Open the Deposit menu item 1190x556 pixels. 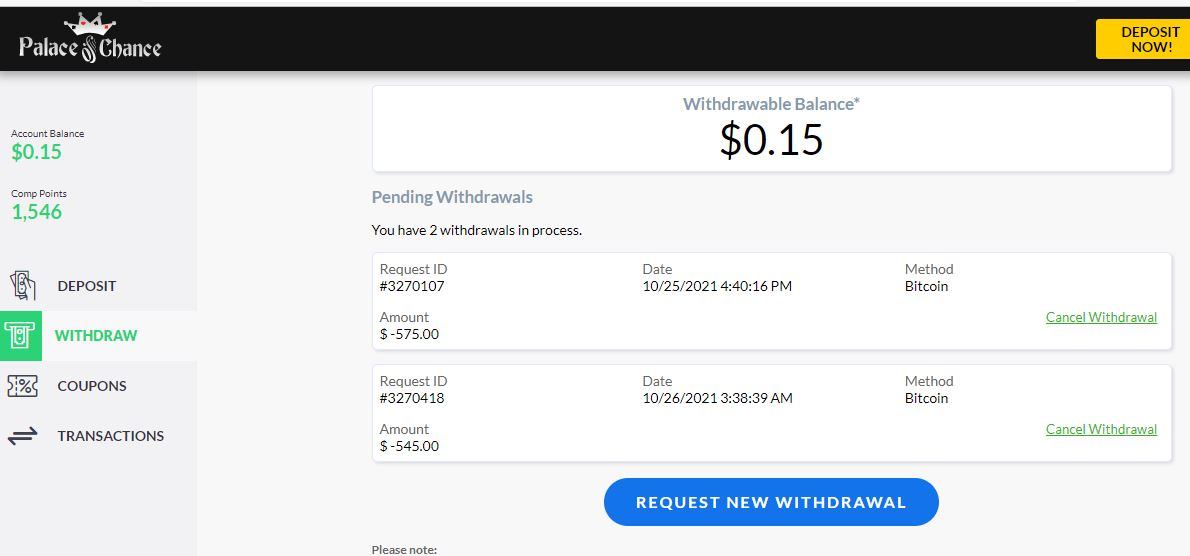(x=87, y=286)
